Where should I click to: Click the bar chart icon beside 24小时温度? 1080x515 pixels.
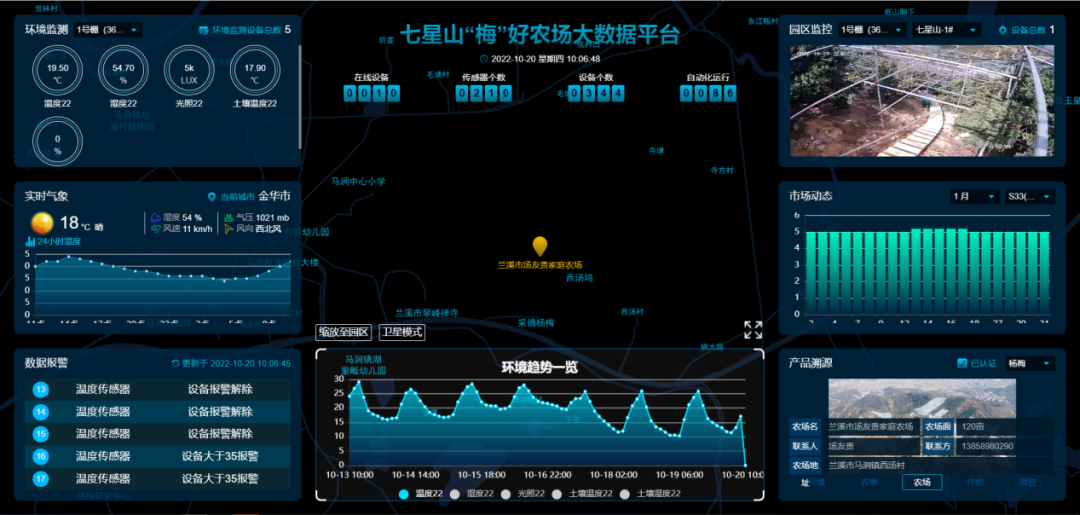coord(30,241)
